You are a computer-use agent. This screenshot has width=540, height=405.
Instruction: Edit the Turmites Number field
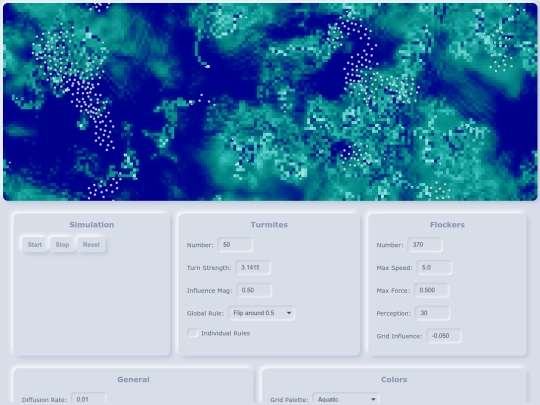(x=235, y=245)
